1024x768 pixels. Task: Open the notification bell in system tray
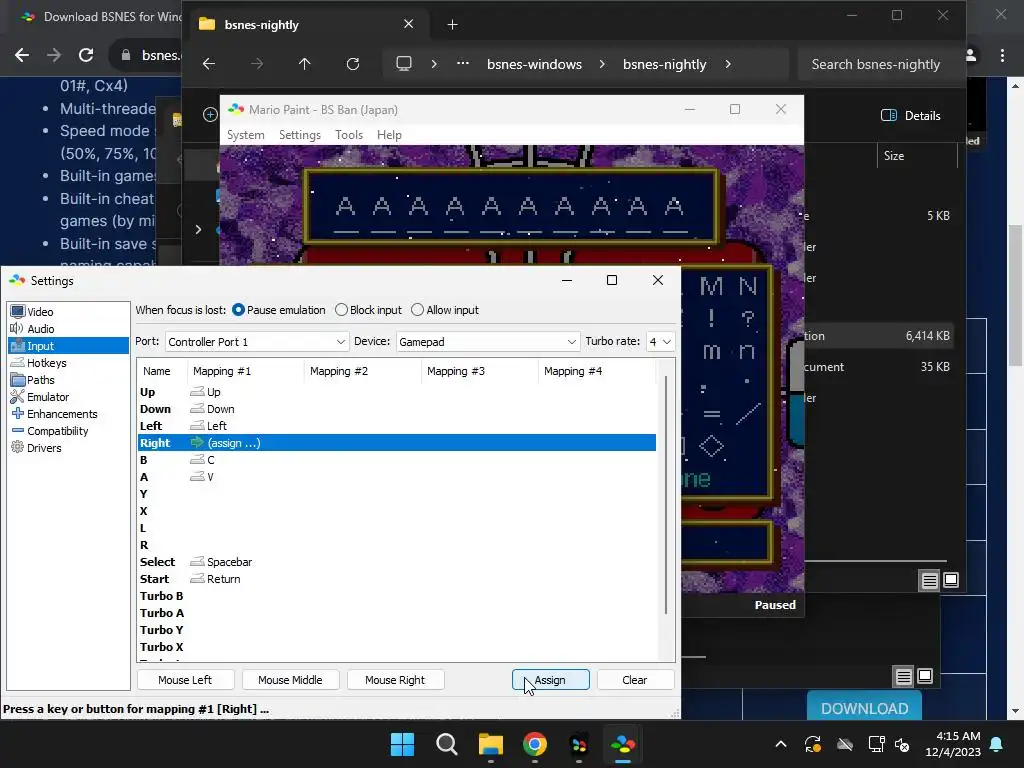click(x=997, y=744)
